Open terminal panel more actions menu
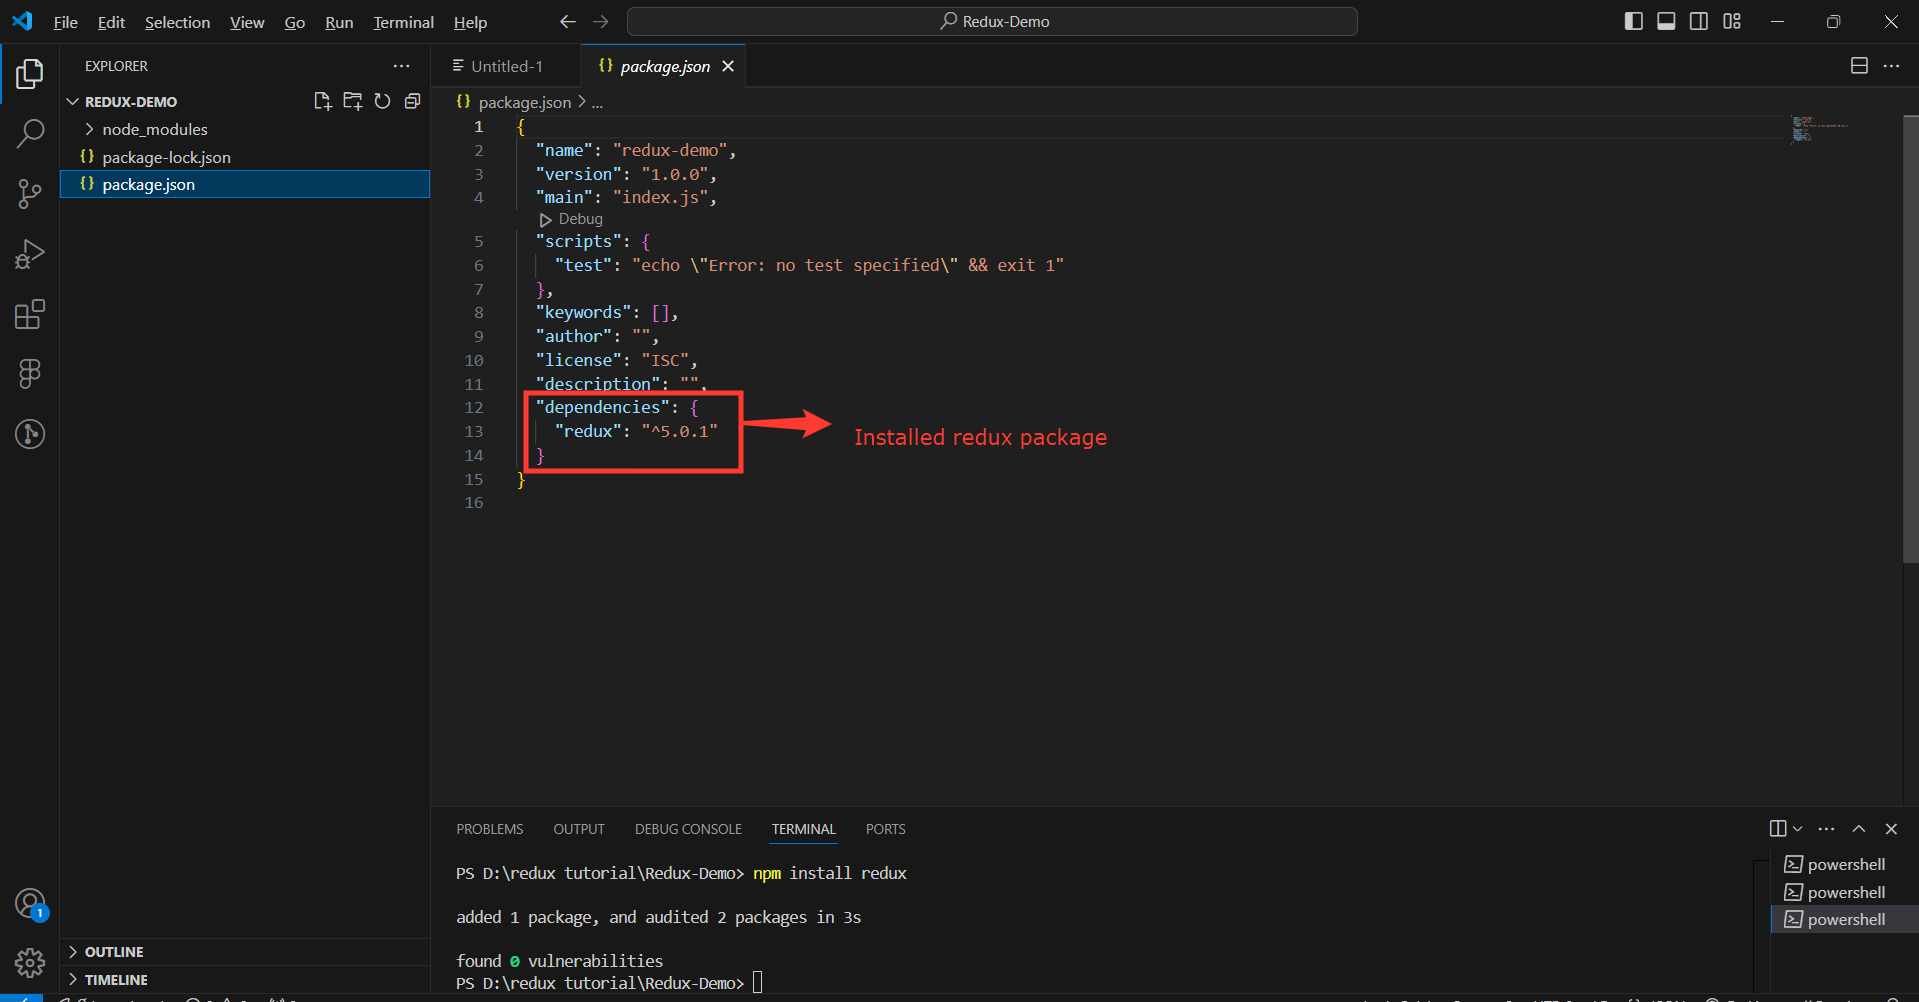The width and height of the screenshot is (1919, 1002). click(1827, 828)
